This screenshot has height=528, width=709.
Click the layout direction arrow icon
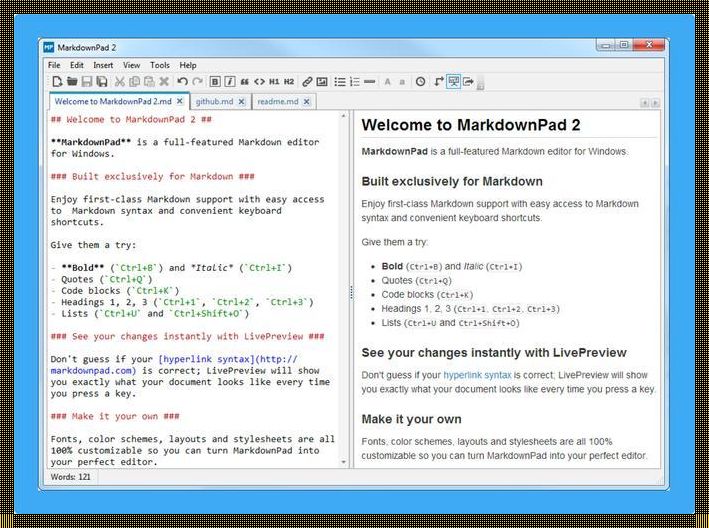click(439, 82)
